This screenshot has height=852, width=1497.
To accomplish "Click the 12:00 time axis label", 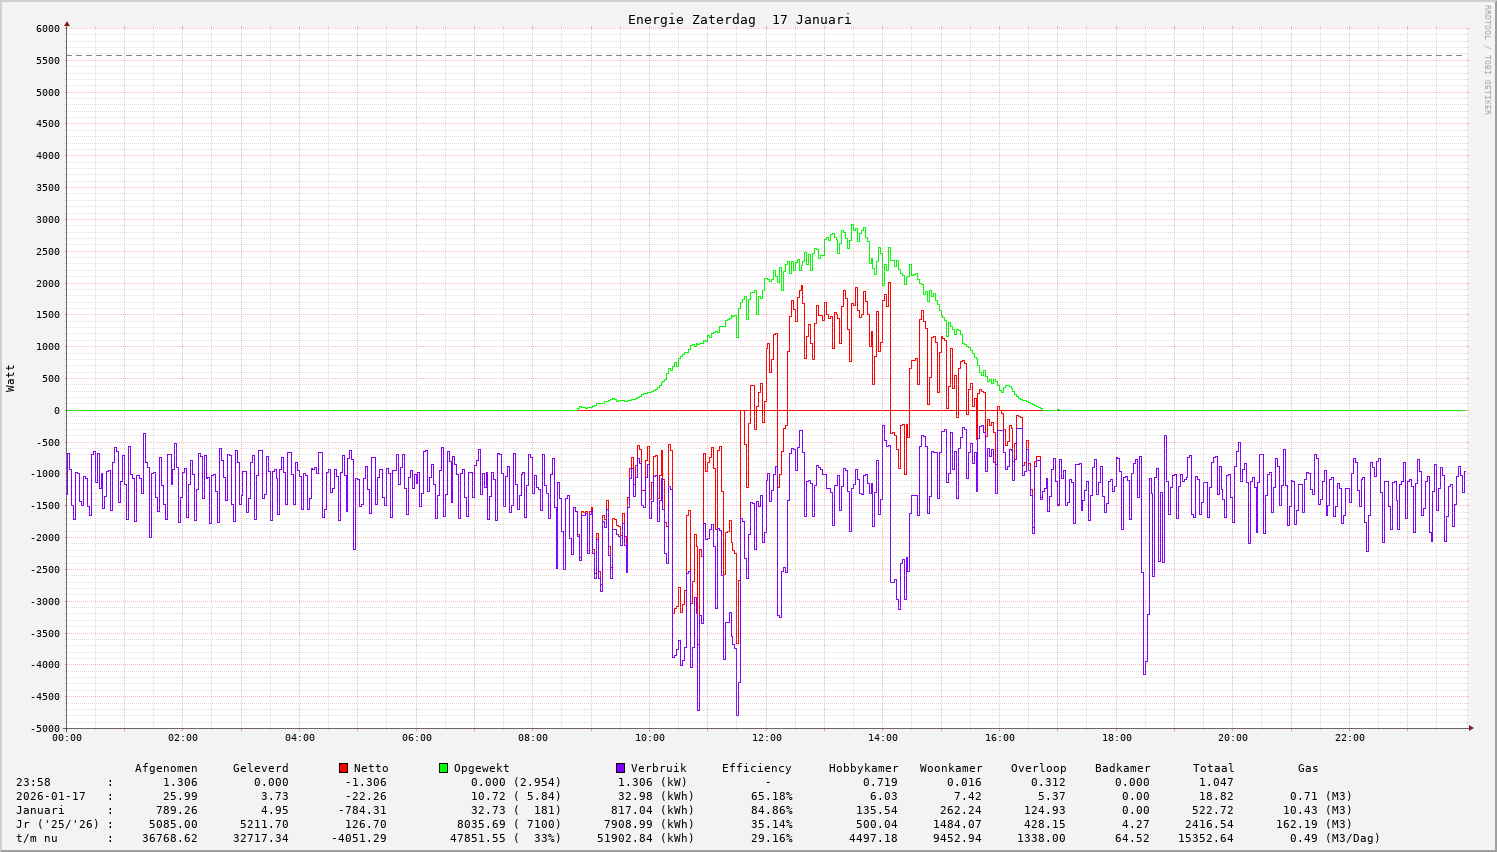I will pyautogui.click(x=767, y=738).
